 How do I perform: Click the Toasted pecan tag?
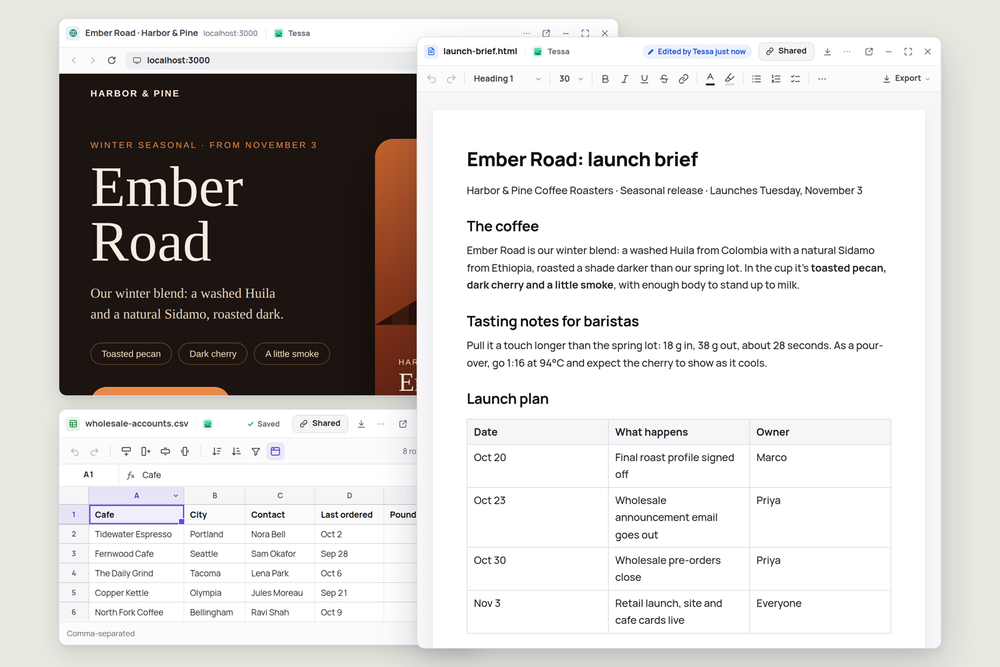(131, 354)
